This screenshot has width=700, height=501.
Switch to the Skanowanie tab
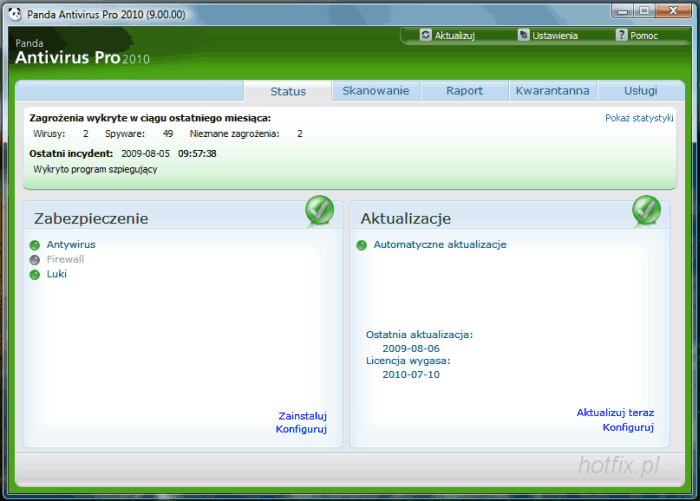375,91
